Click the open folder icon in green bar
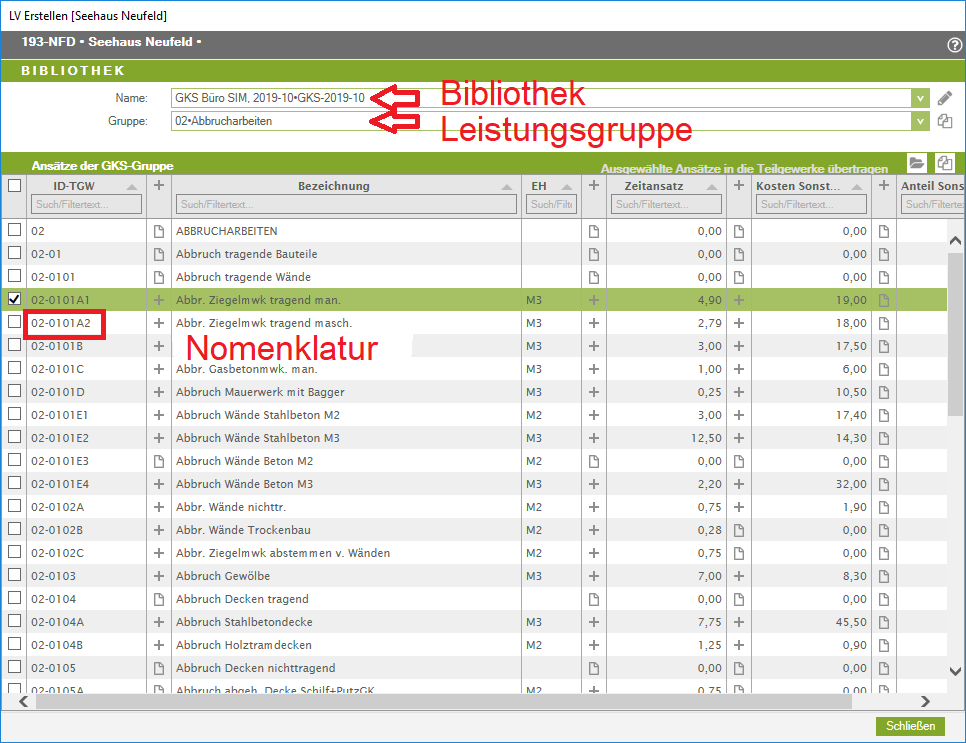This screenshot has height=743, width=966. pyautogui.click(x=917, y=163)
